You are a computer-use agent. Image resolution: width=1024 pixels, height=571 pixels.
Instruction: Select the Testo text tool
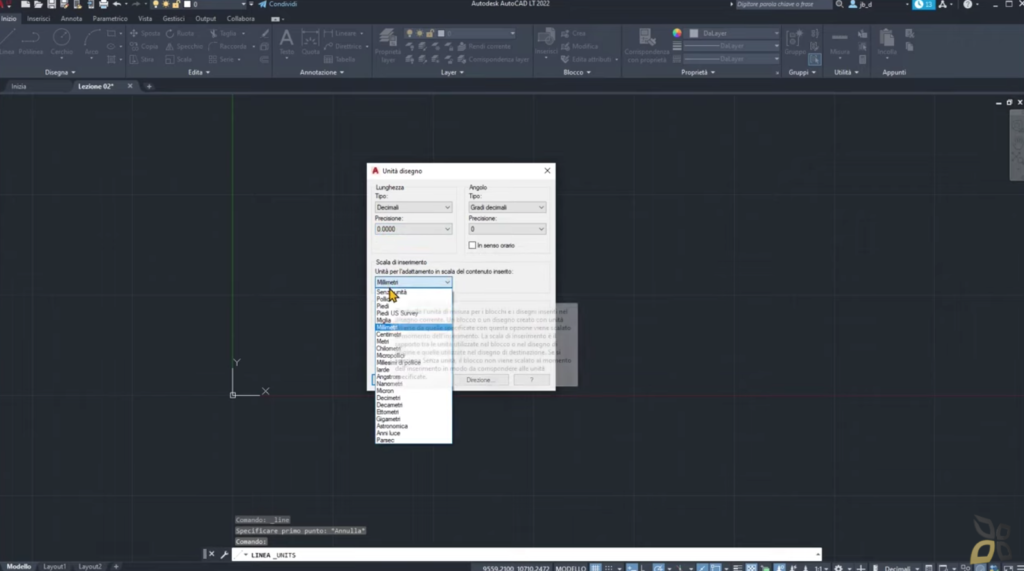coord(286,43)
